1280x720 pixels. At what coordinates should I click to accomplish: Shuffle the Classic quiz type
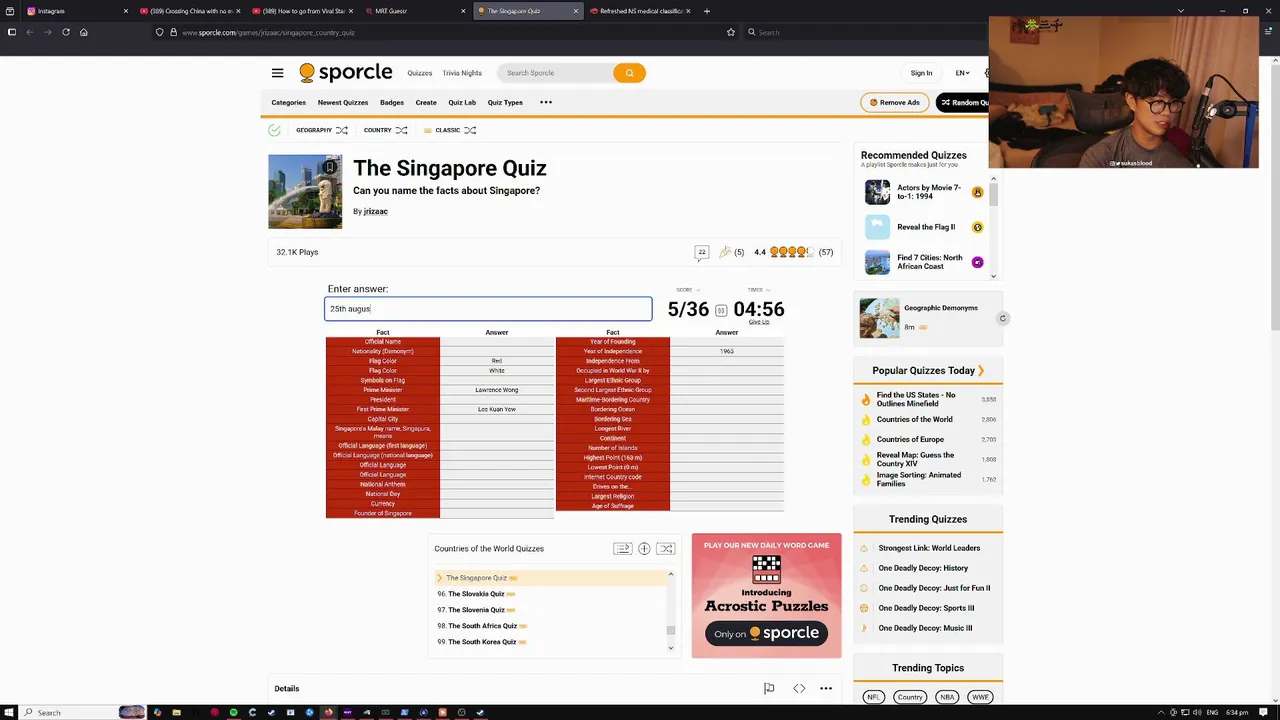(470, 130)
